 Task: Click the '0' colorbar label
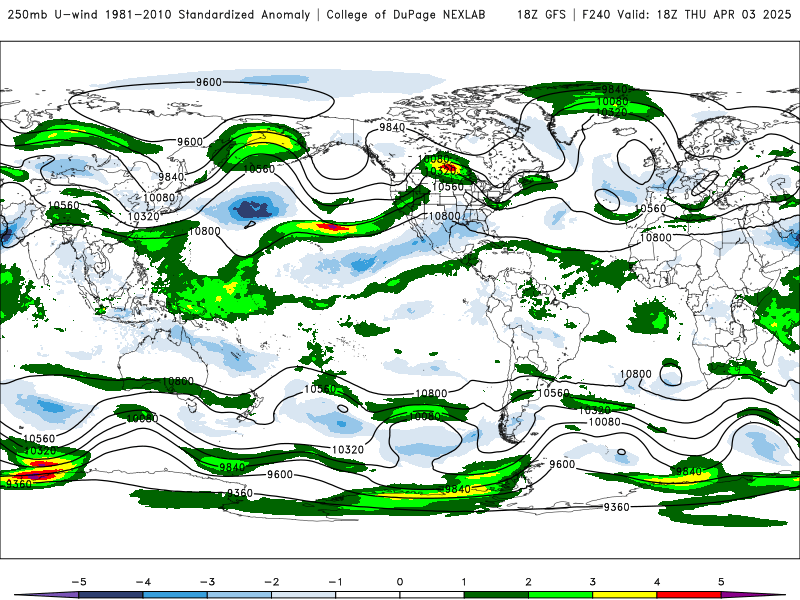click(x=400, y=582)
